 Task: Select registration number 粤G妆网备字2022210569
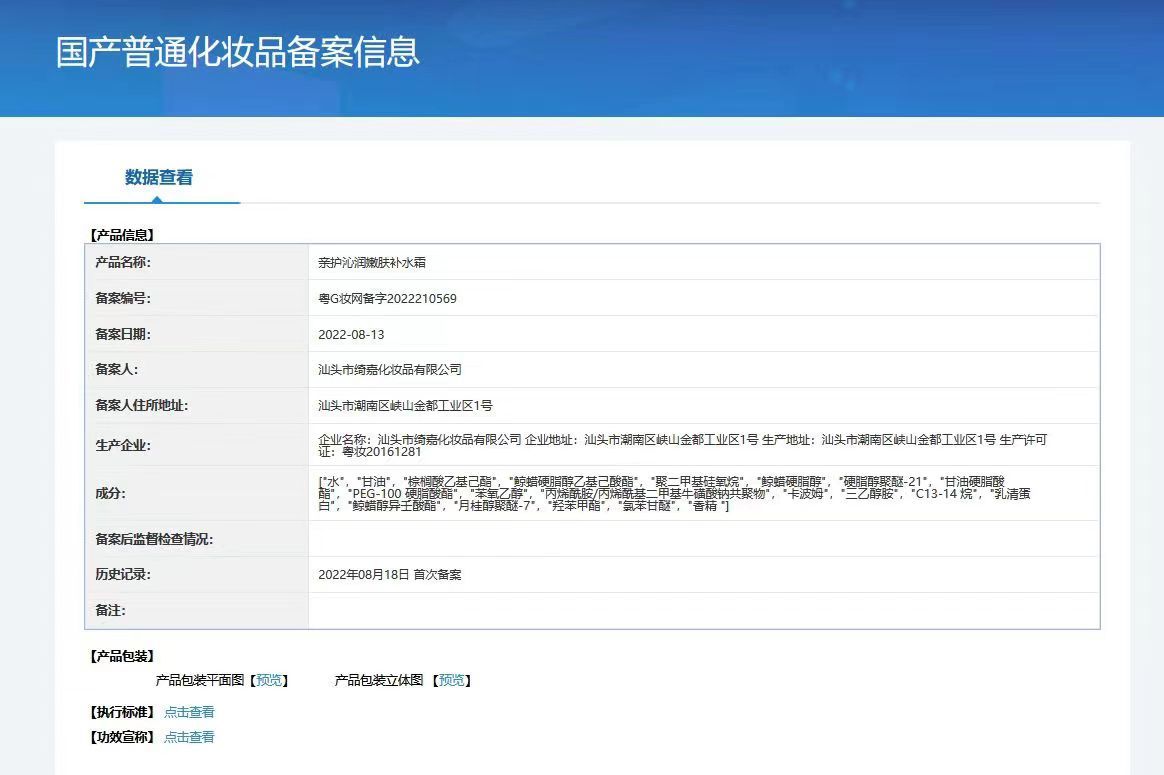click(x=388, y=298)
